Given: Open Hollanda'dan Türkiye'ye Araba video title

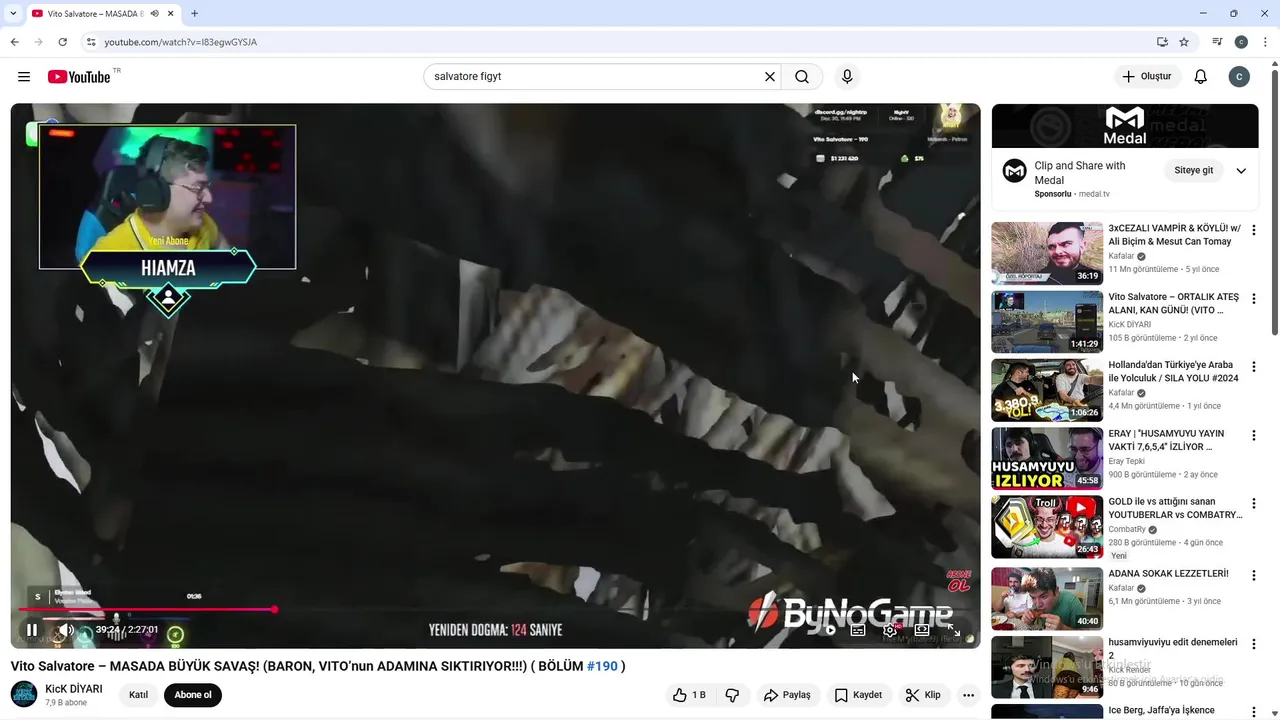Looking at the screenshot, I should point(1173,372).
